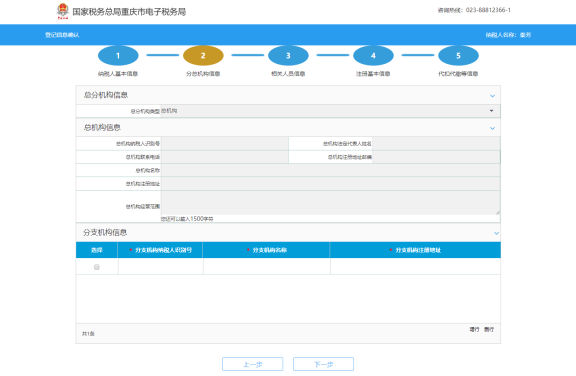Open the 总分机构类型 dropdown

click(330, 111)
